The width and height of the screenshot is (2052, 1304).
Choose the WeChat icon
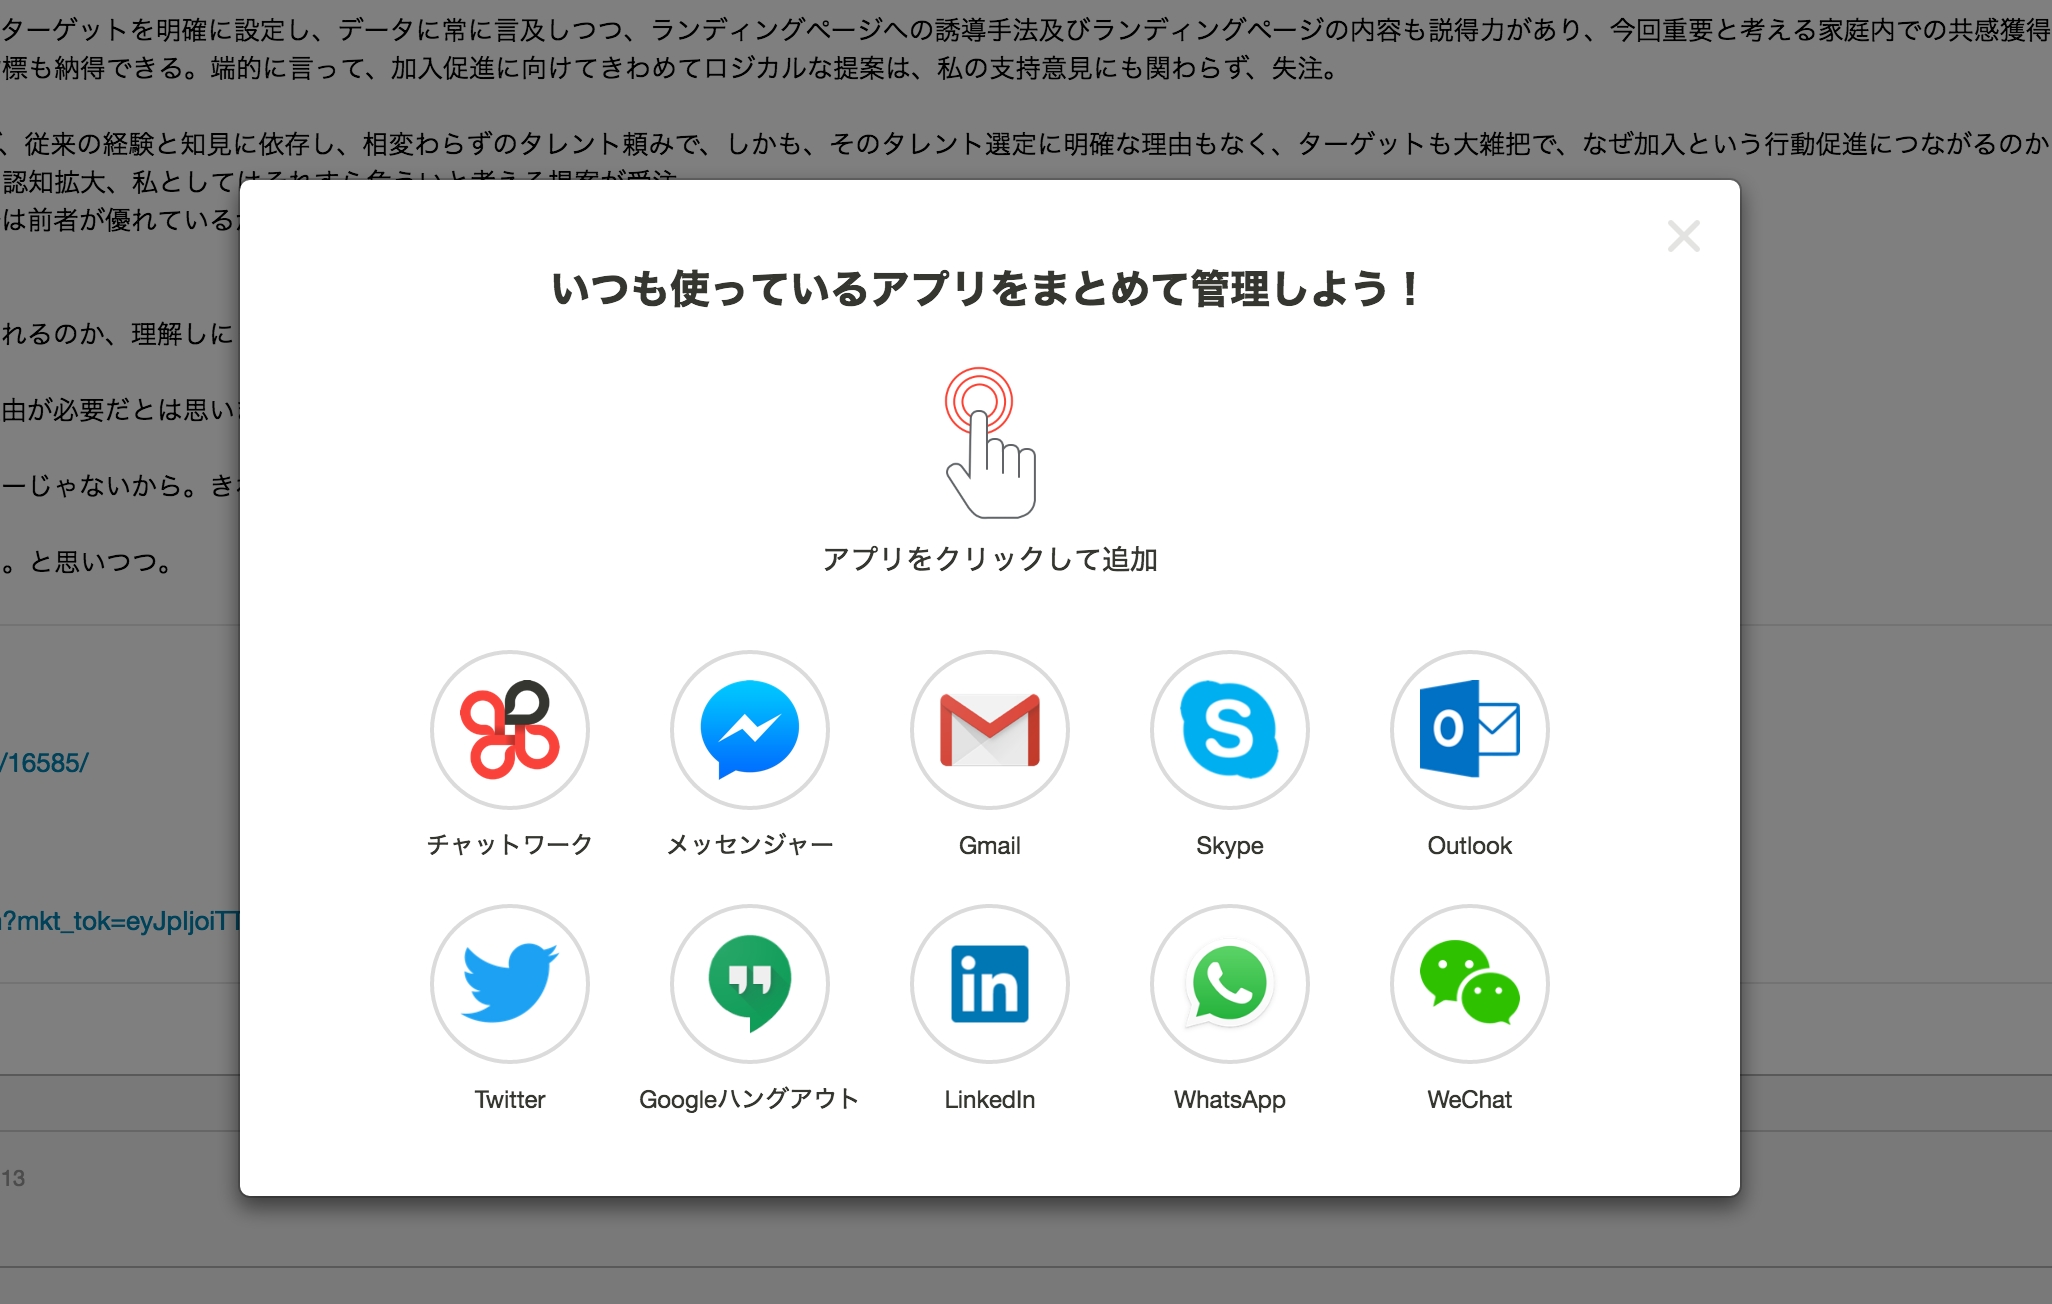(x=1470, y=984)
